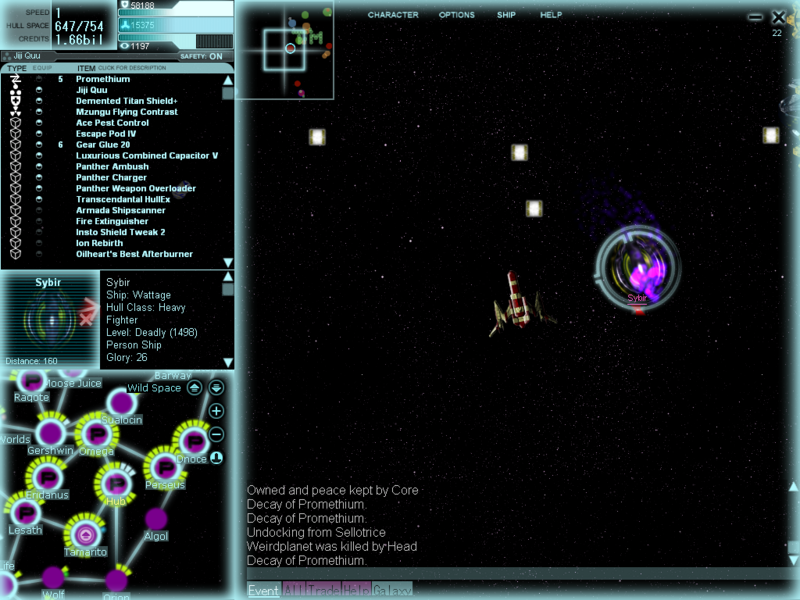Toggle equip for Panther Ambush
800x600 pixels.
[39, 167]
